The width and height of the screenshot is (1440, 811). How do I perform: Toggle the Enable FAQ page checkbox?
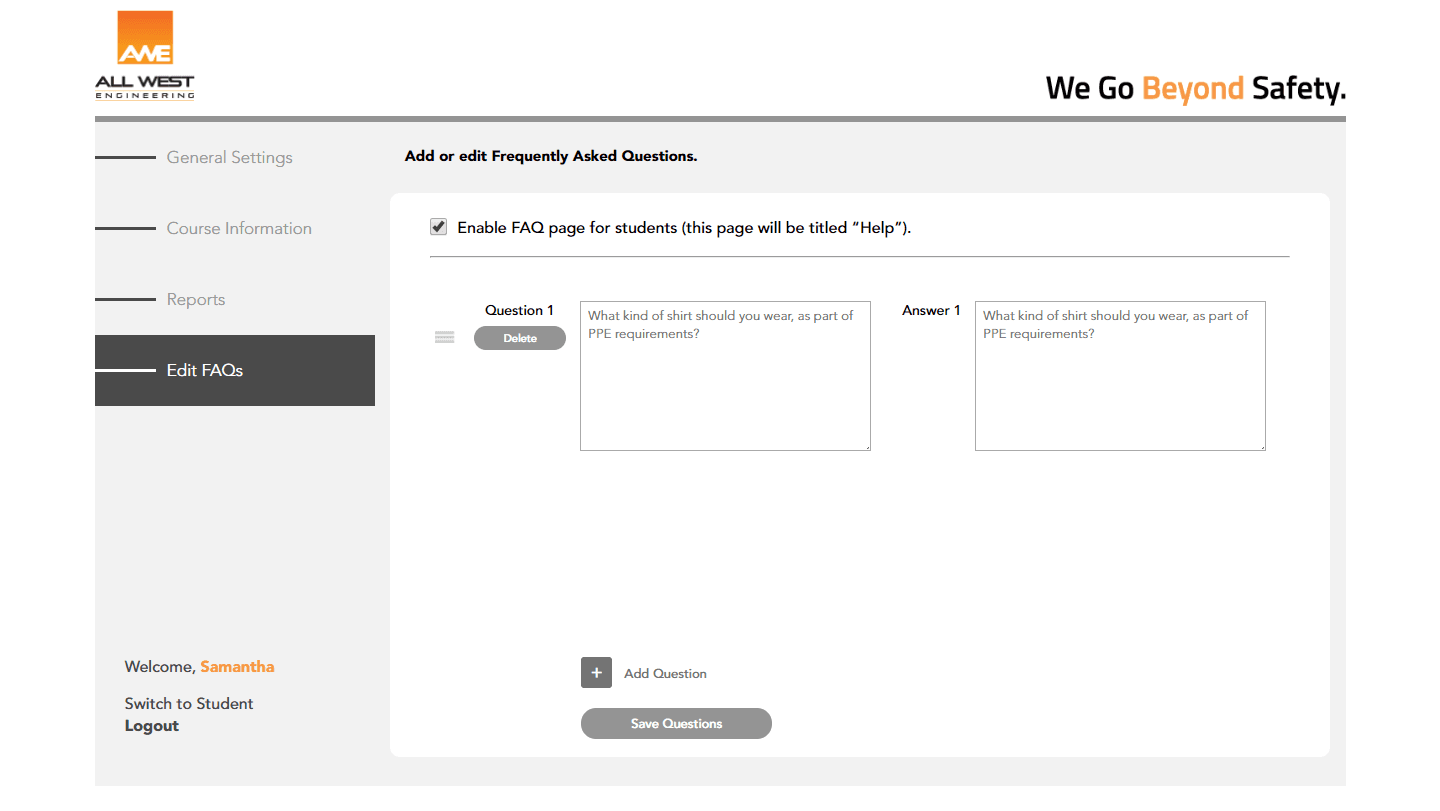[438, 227]
